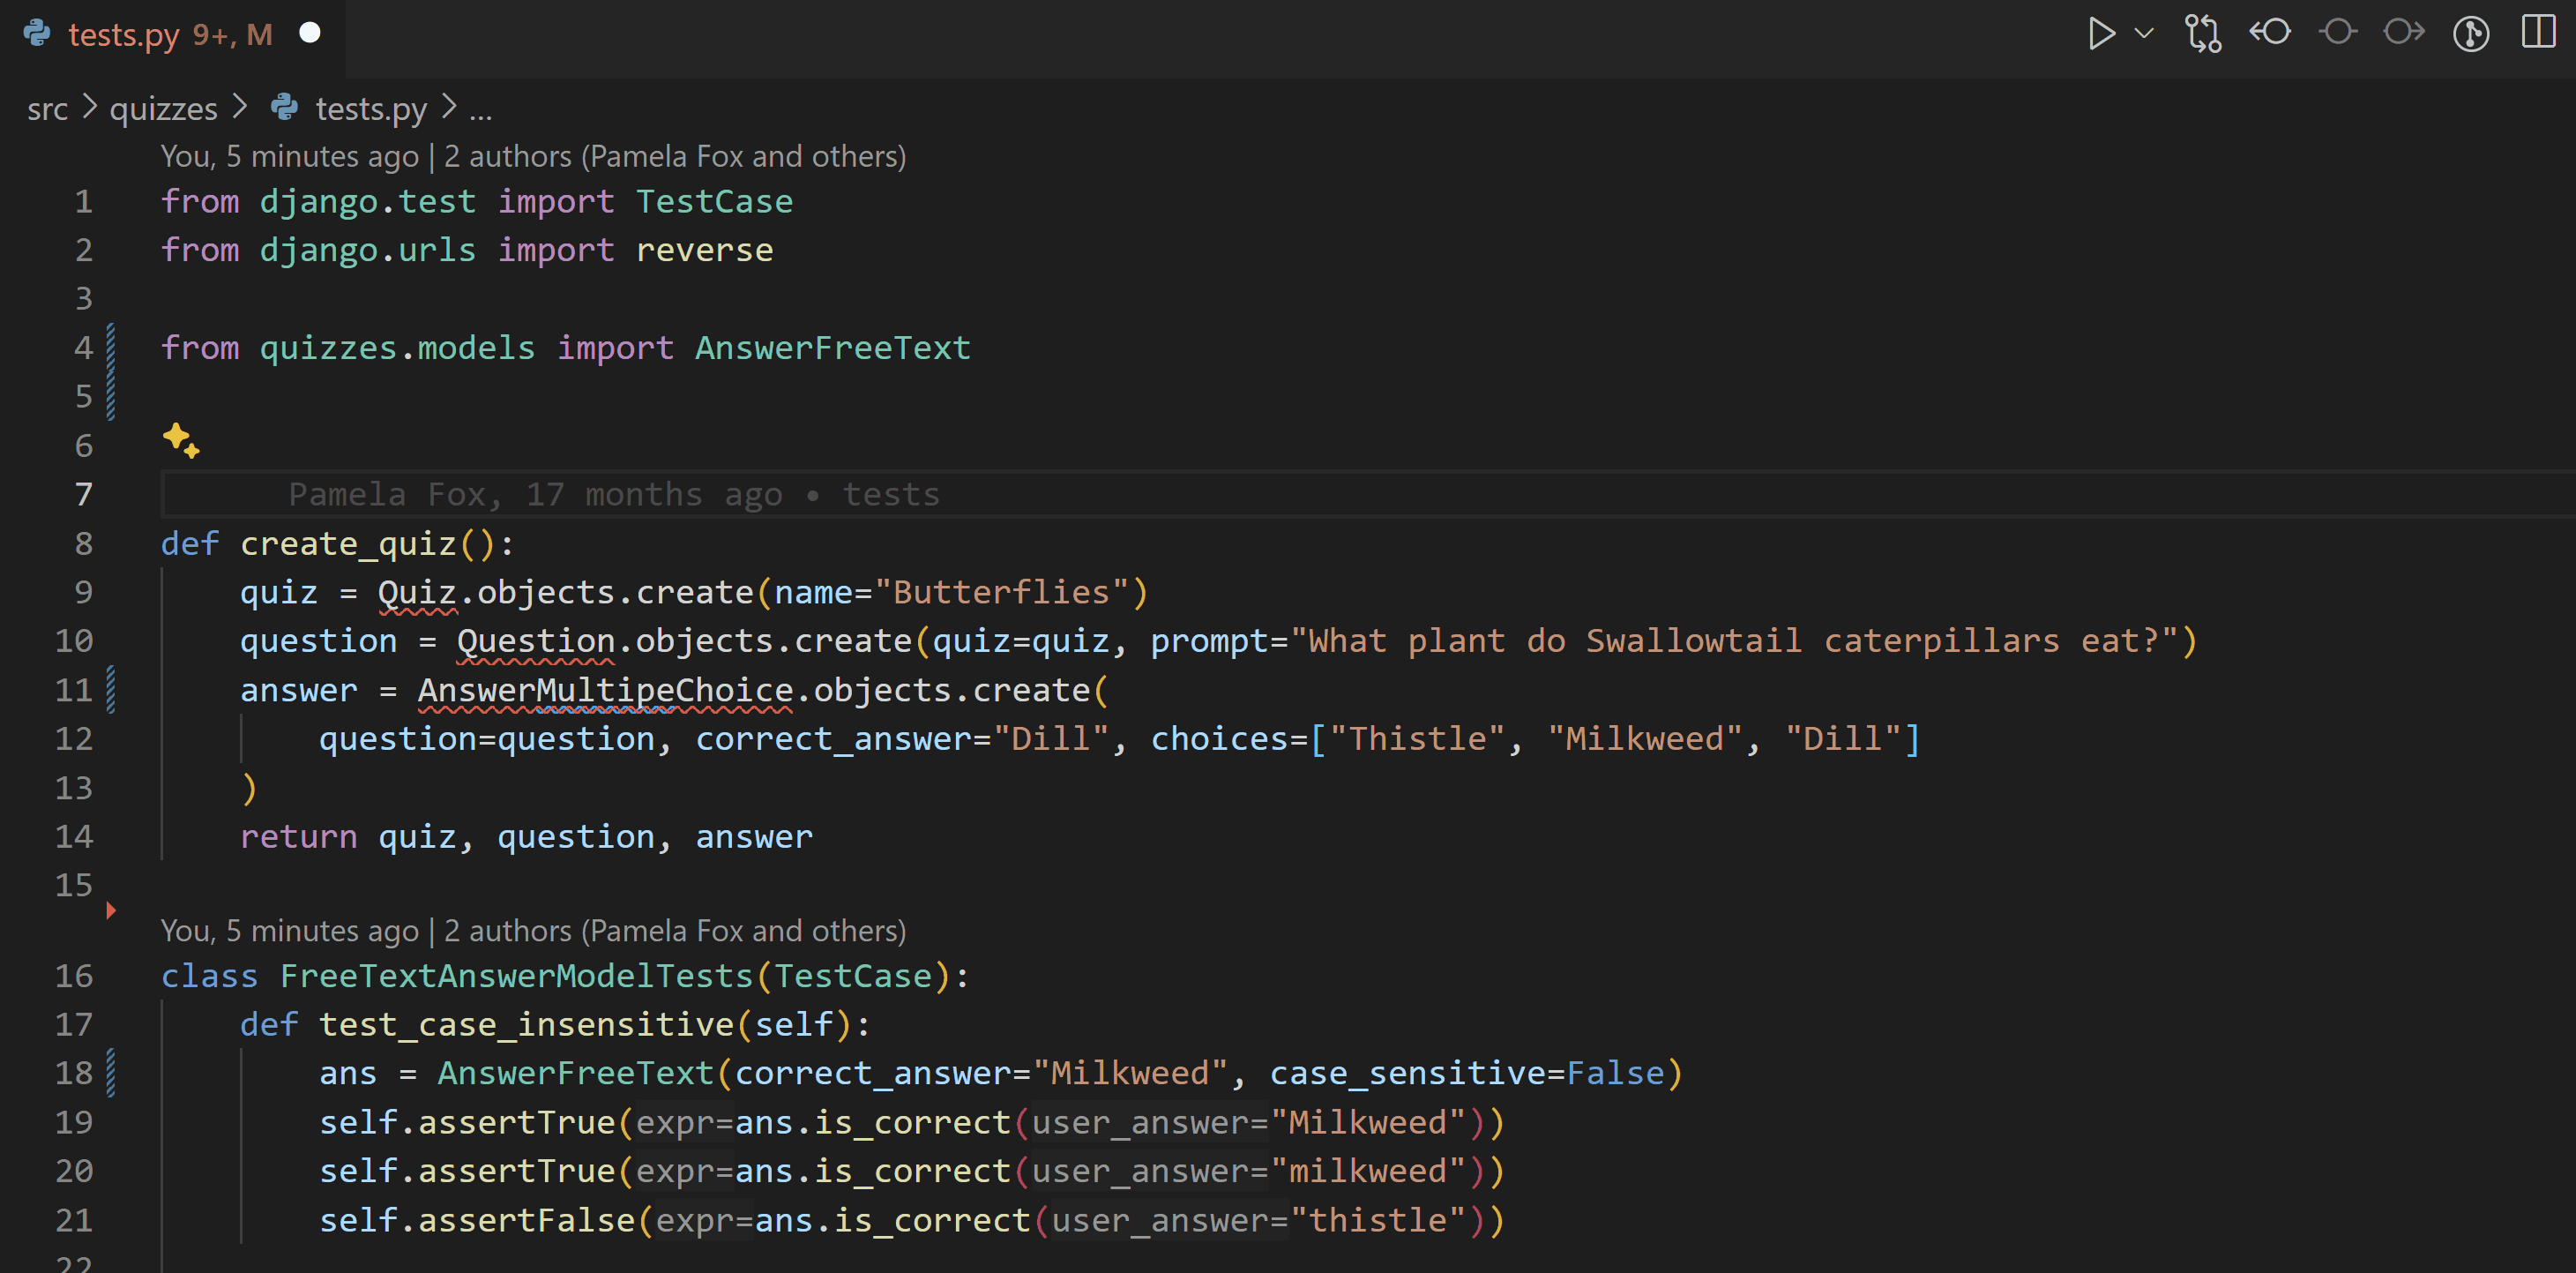Image resolution: width=2576 pixels, height=1273 pixels.
Task: Open the run options dropdown next to play
Action: tap(2143, 33)
